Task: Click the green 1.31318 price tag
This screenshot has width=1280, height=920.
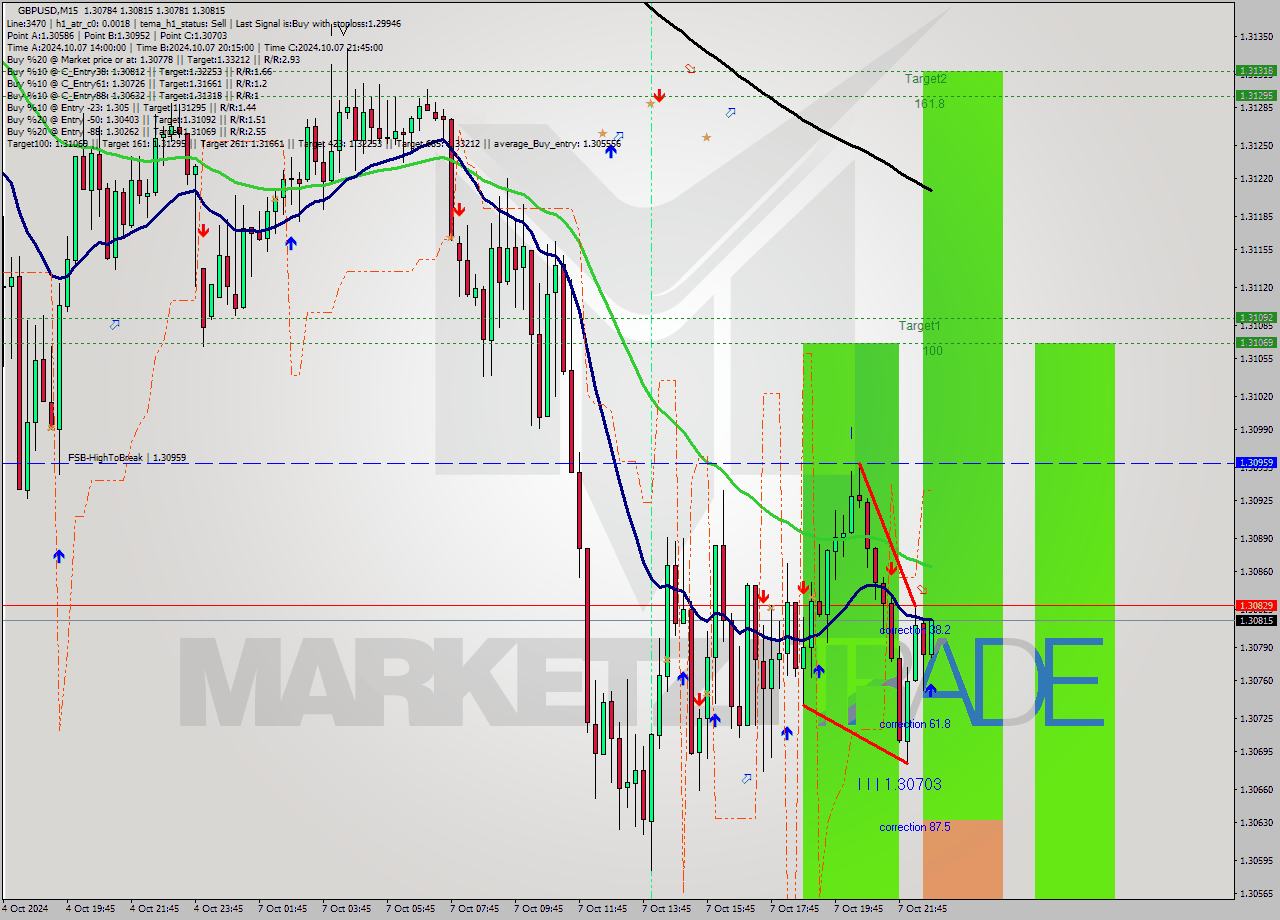Action: 1256,71
